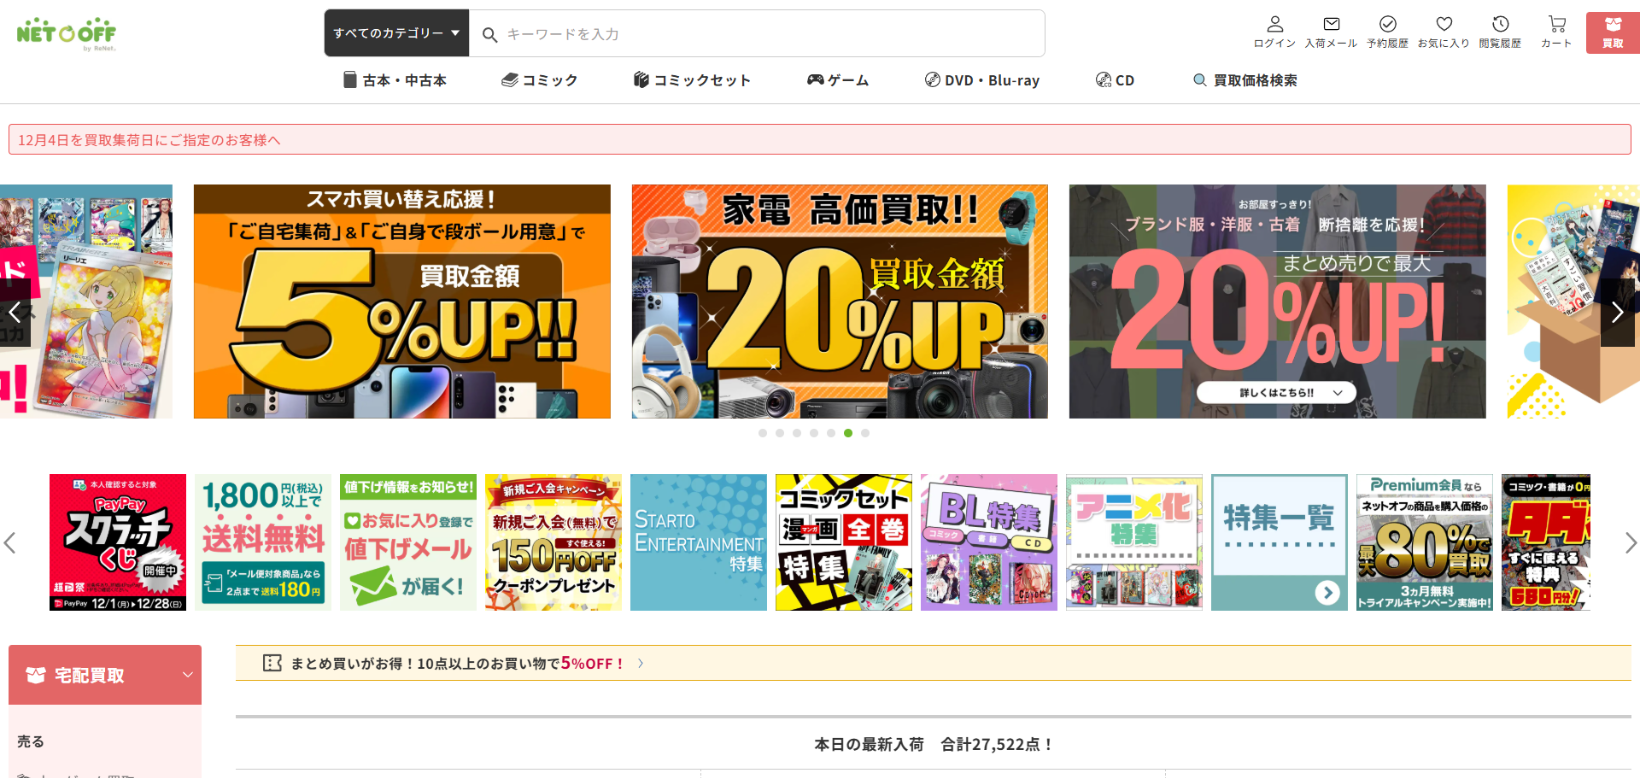Viewport: 1640px width, 778px height.
Task: Open the PayPay スクラッチくじ thumbnail
Action: [118, 542]
